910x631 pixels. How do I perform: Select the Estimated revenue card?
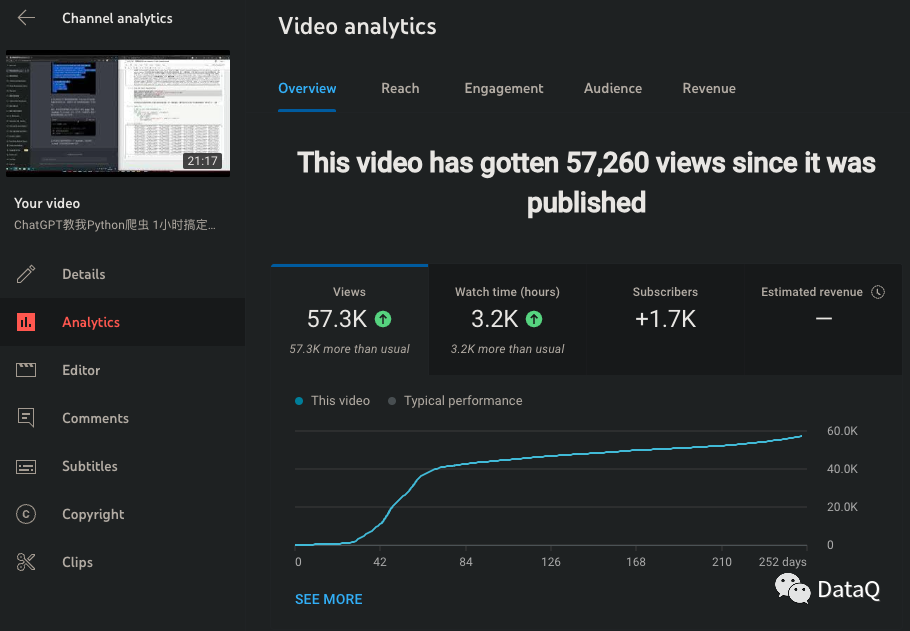click(x=823, y=320)
